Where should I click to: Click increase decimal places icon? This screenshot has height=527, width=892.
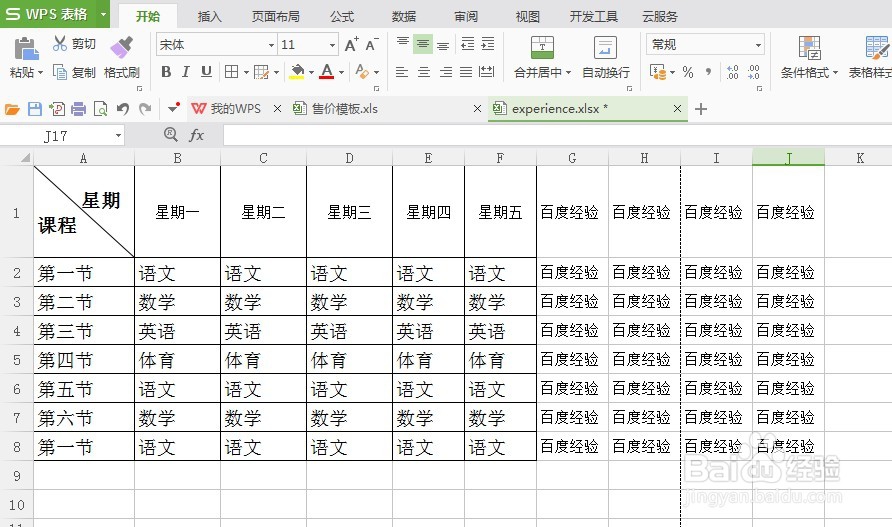click(732, 72)
